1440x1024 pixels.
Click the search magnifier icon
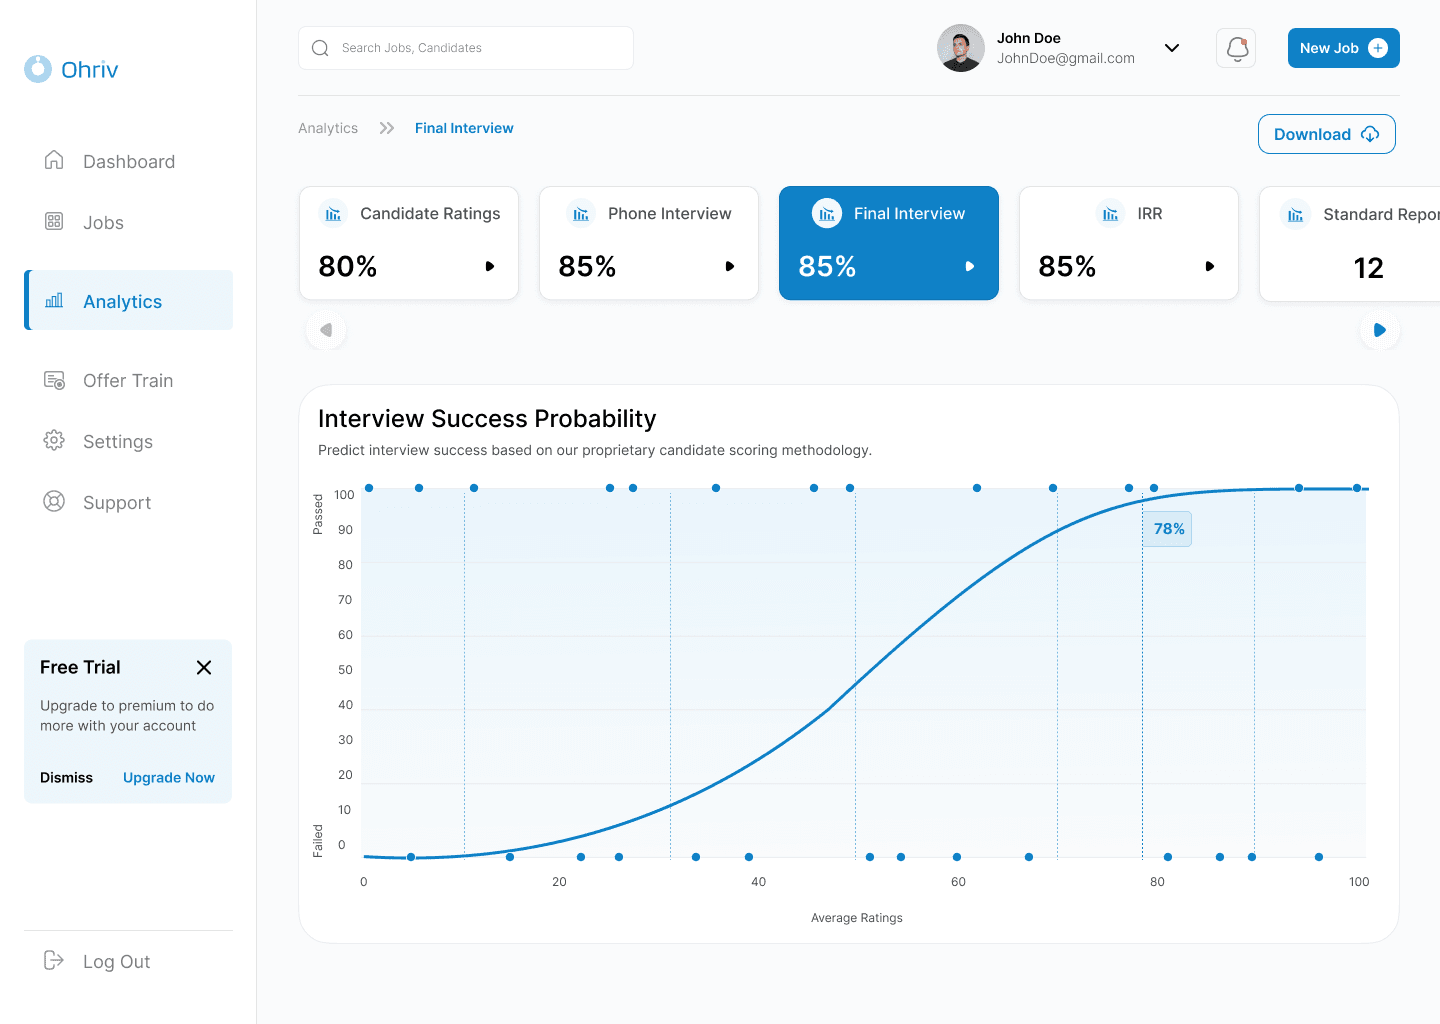[x=320, y=48]
